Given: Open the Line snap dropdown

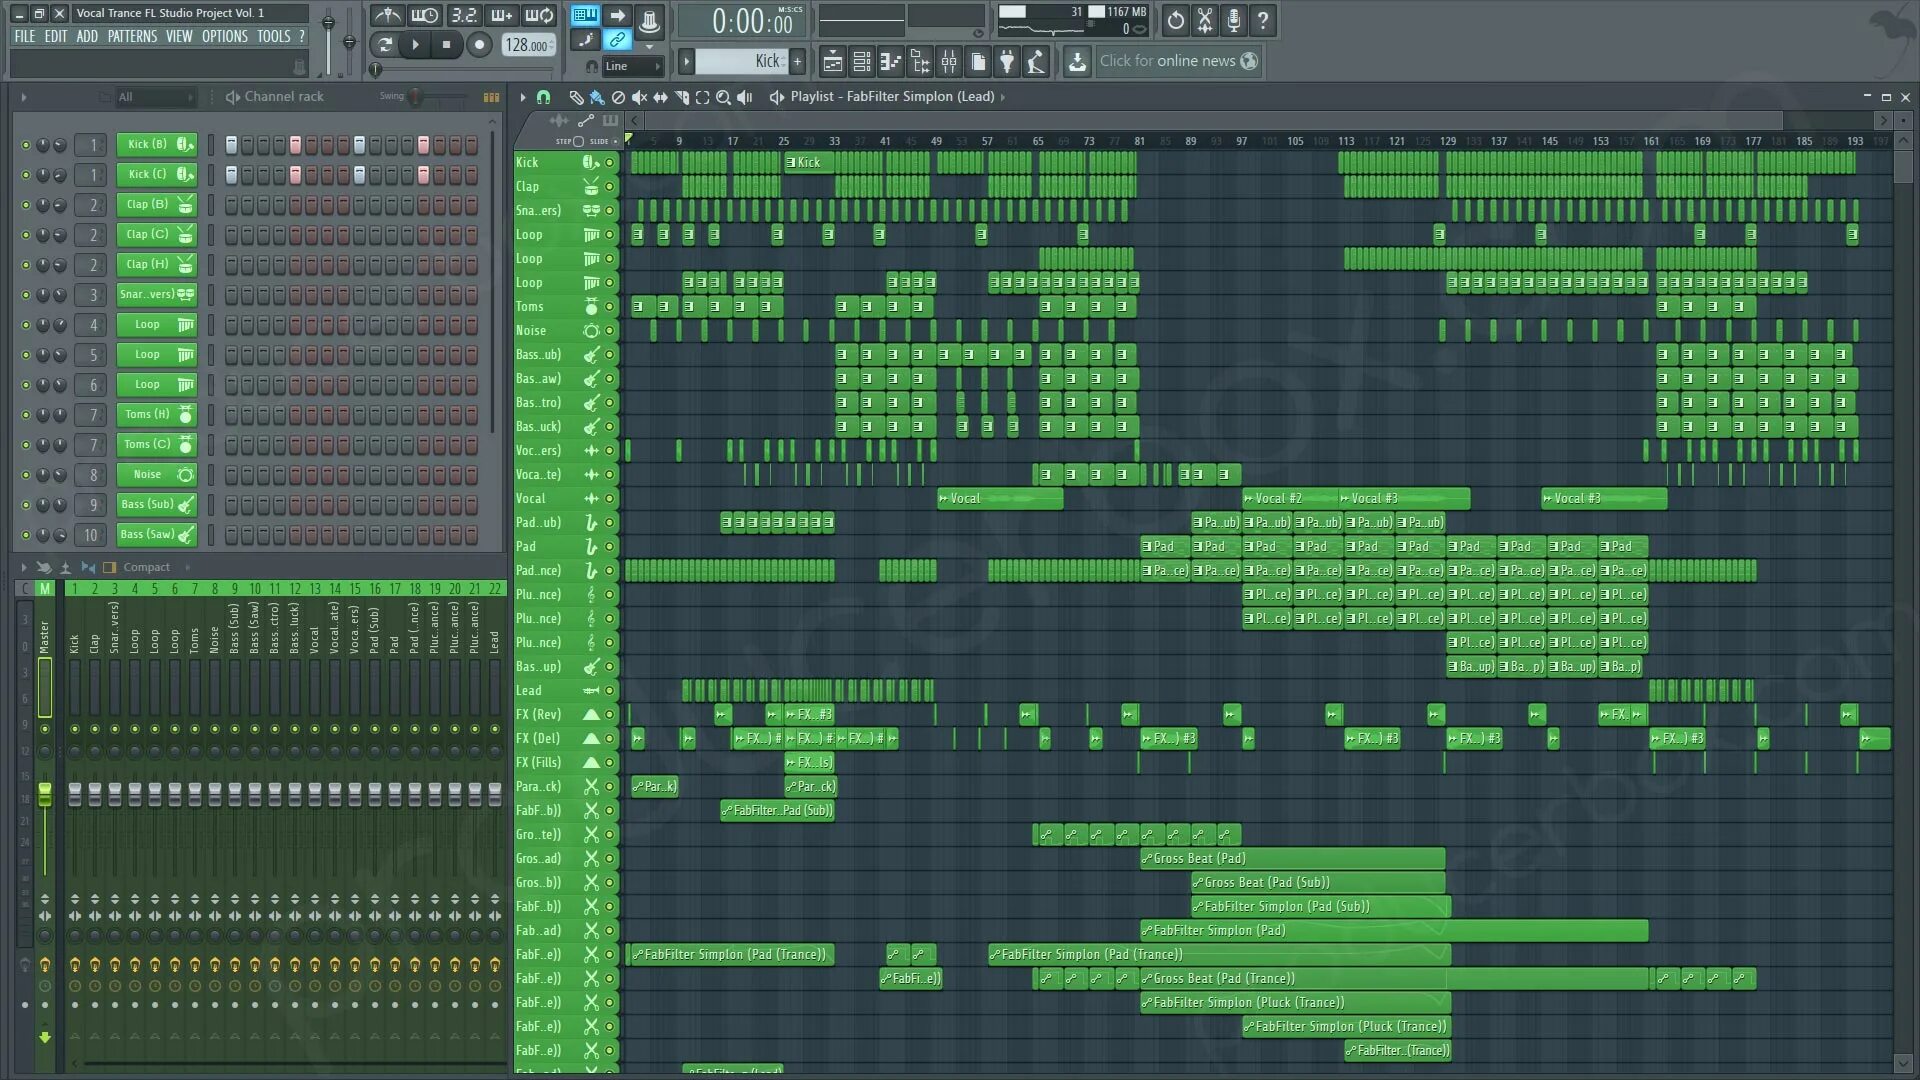Looking at the screenshot, I should [x=632, y=66].
